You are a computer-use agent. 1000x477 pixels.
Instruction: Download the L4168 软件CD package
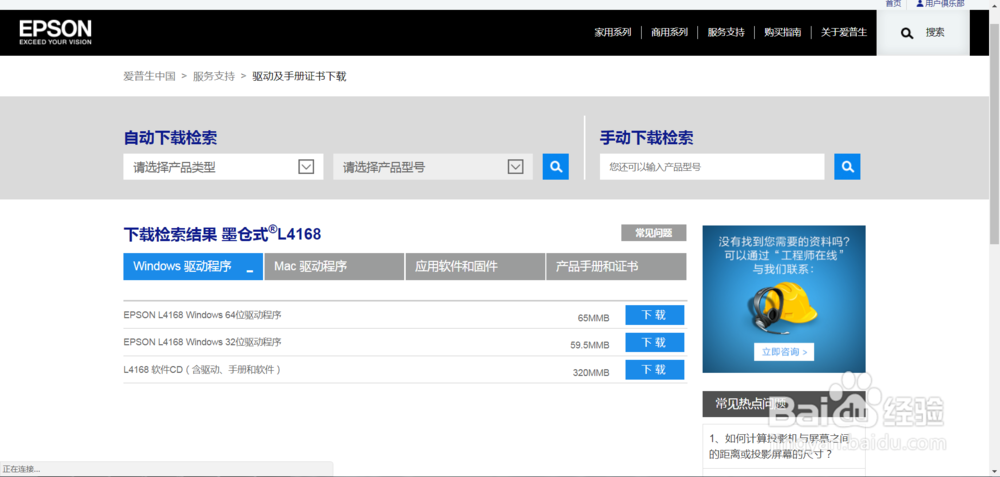(x=654, y=370)
